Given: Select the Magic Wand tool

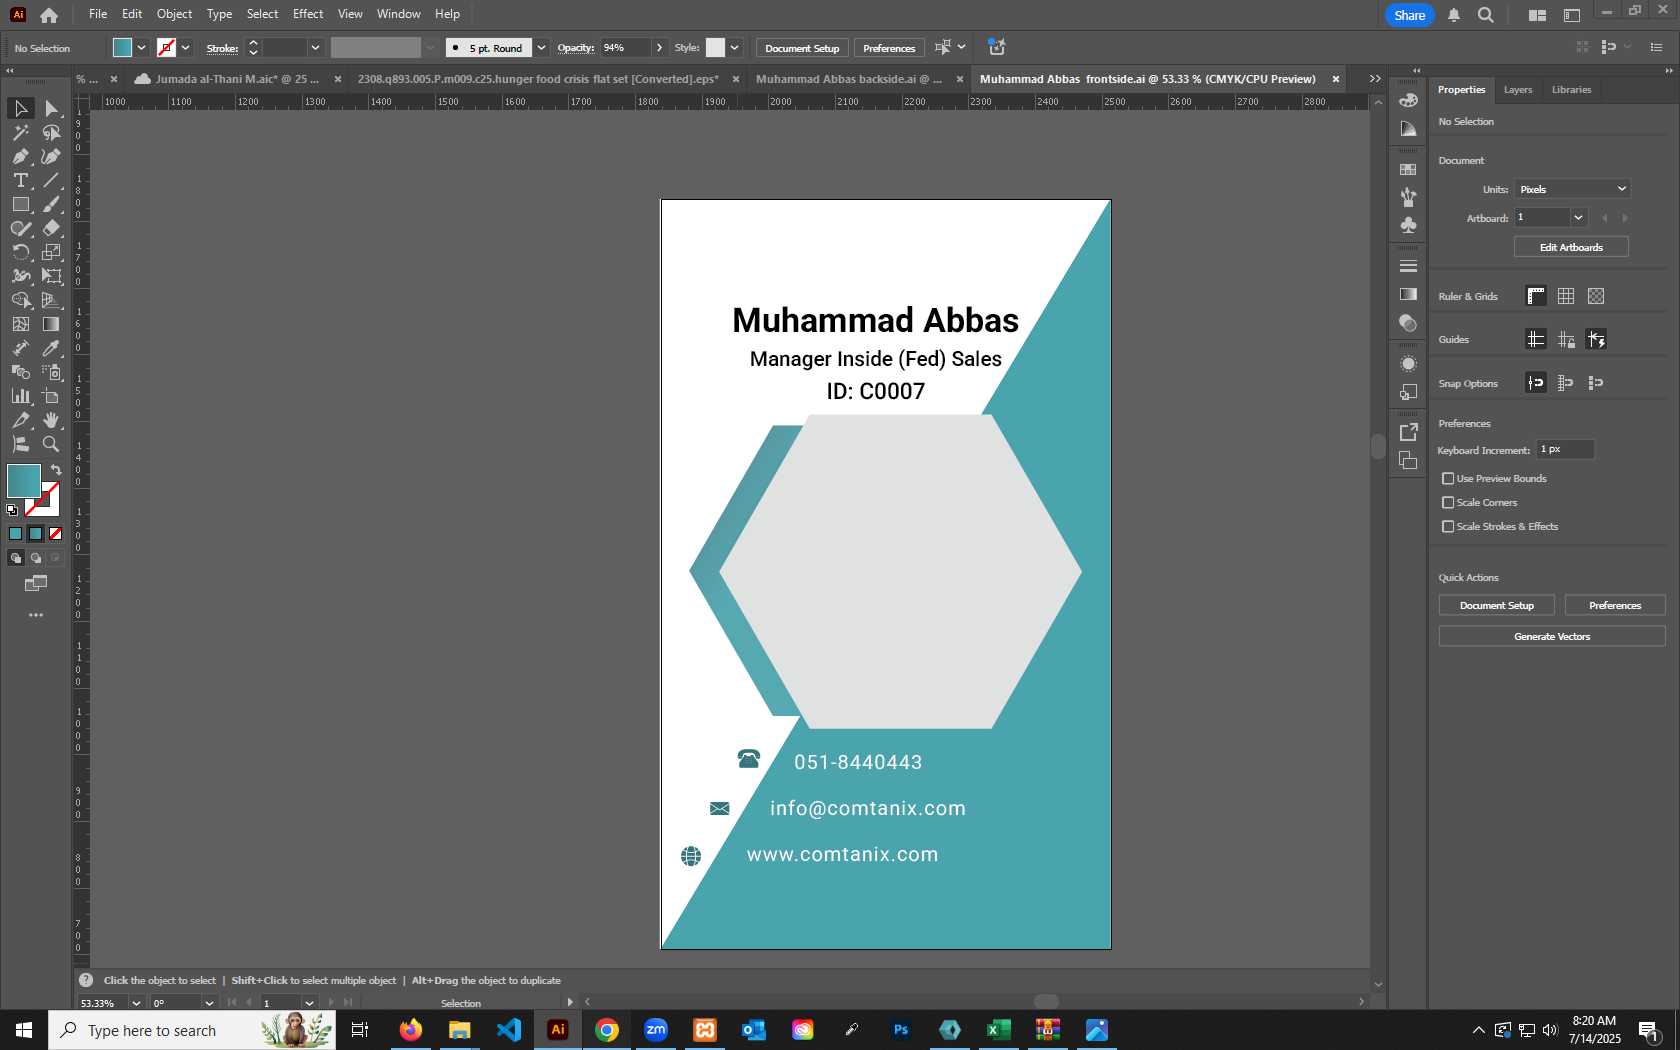Looking at the screenshot, I should (20, 132).
